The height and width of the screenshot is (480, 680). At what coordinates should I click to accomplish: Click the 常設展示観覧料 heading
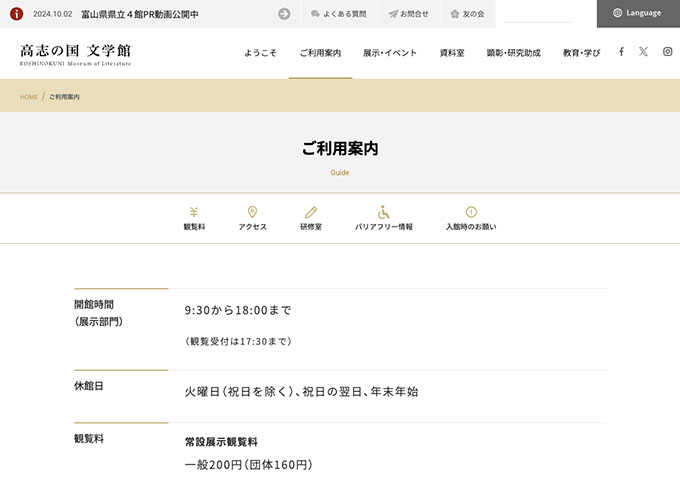tap(221, 442)
